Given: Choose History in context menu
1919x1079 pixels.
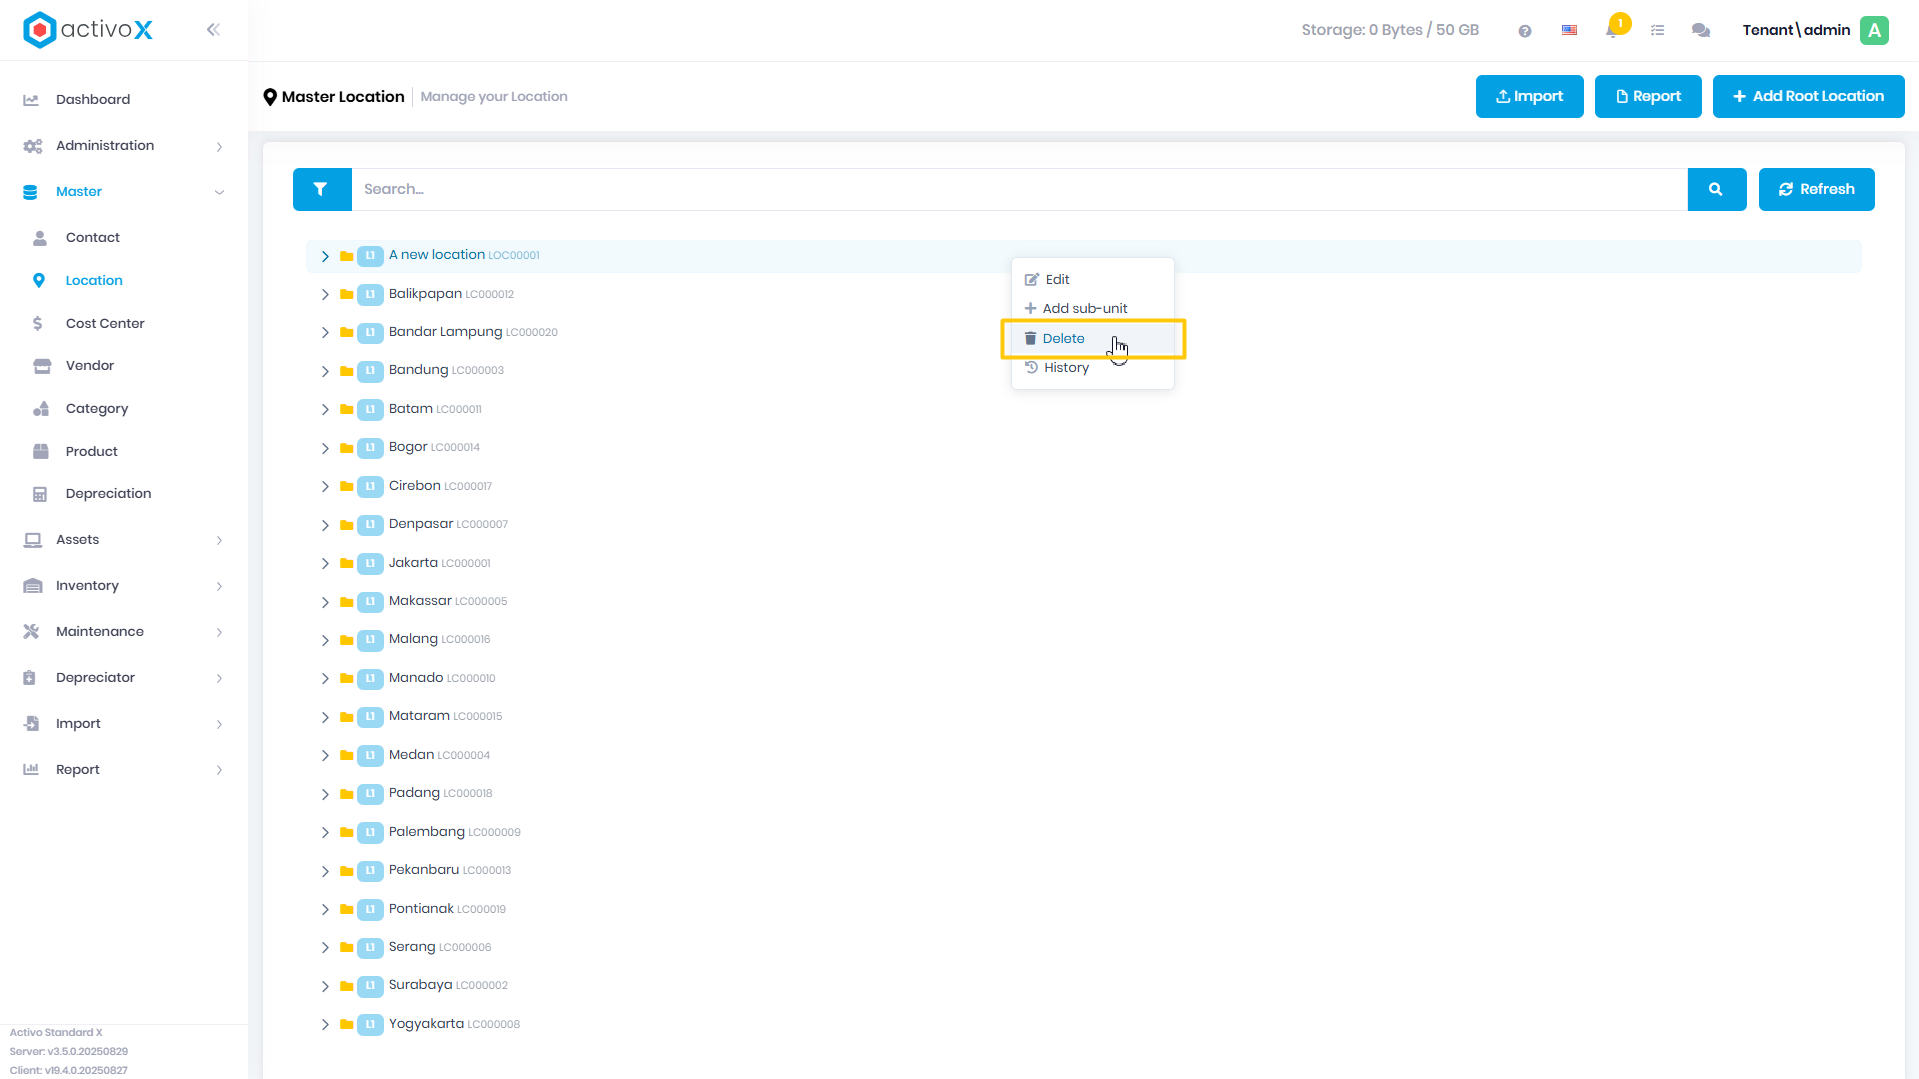Looking at the screenshot, I should (x=1092, y=368).
